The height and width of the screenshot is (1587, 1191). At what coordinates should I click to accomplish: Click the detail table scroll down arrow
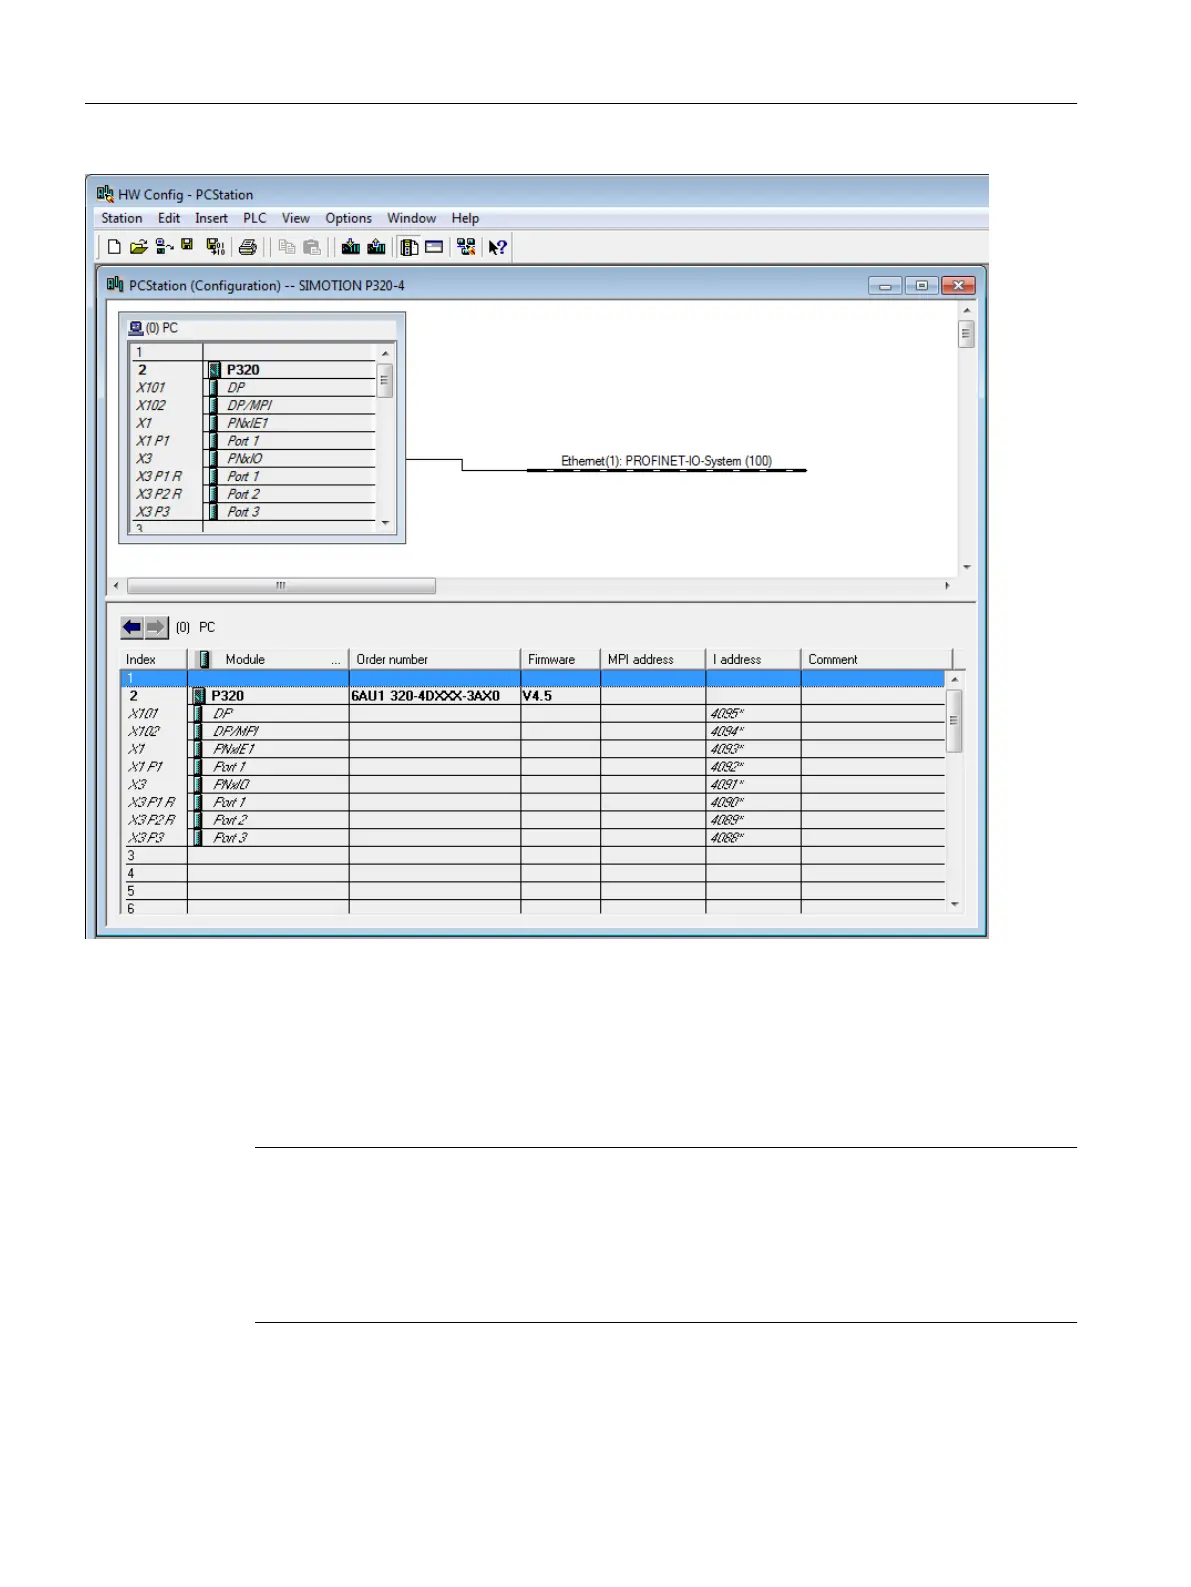point(955,904)
